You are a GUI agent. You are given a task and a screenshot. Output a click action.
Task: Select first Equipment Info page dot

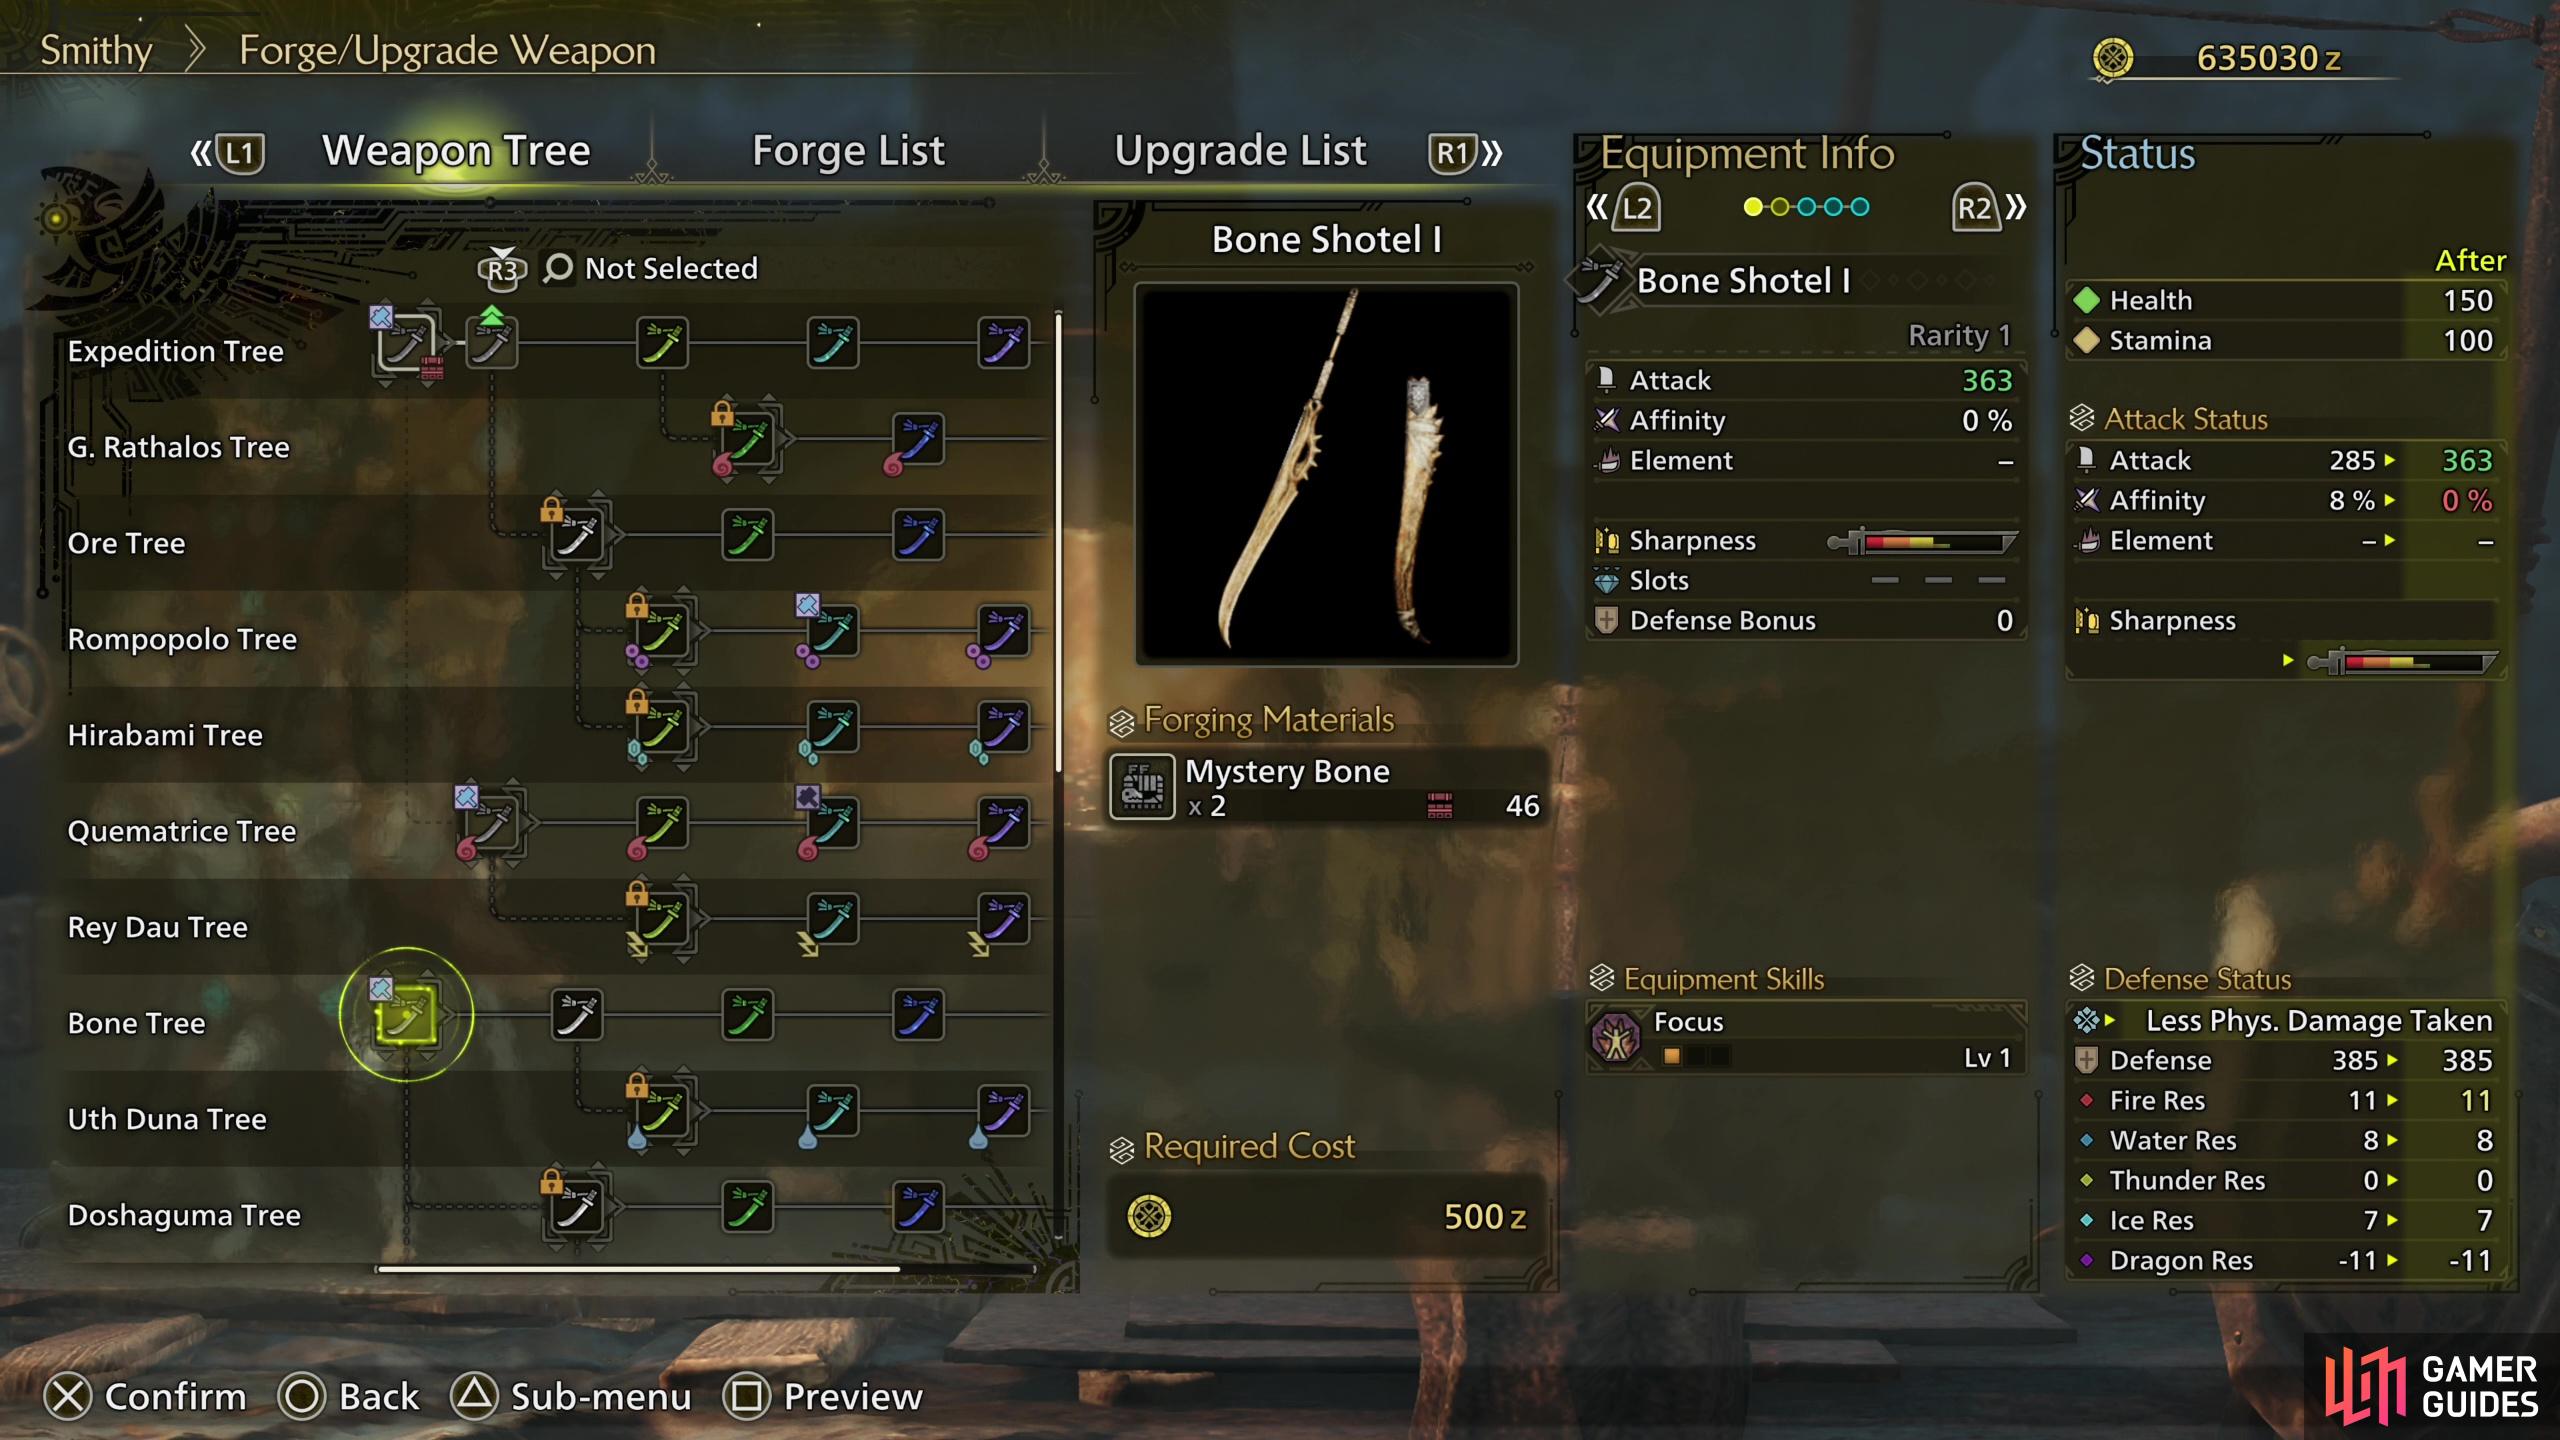click(1752, 207)
